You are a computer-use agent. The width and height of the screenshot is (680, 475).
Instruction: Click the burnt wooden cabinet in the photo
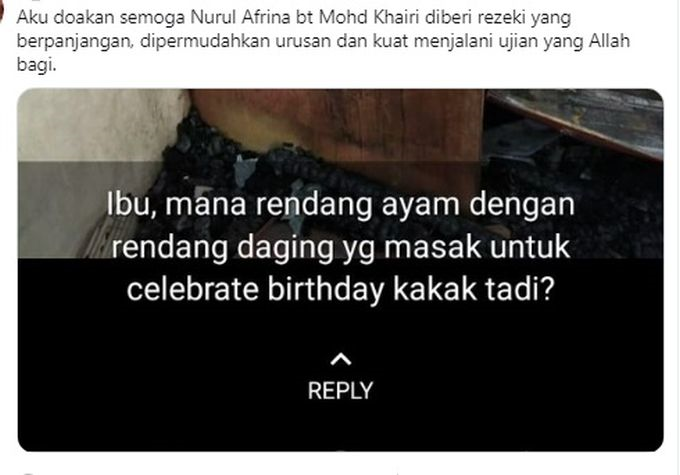point(338,132)
